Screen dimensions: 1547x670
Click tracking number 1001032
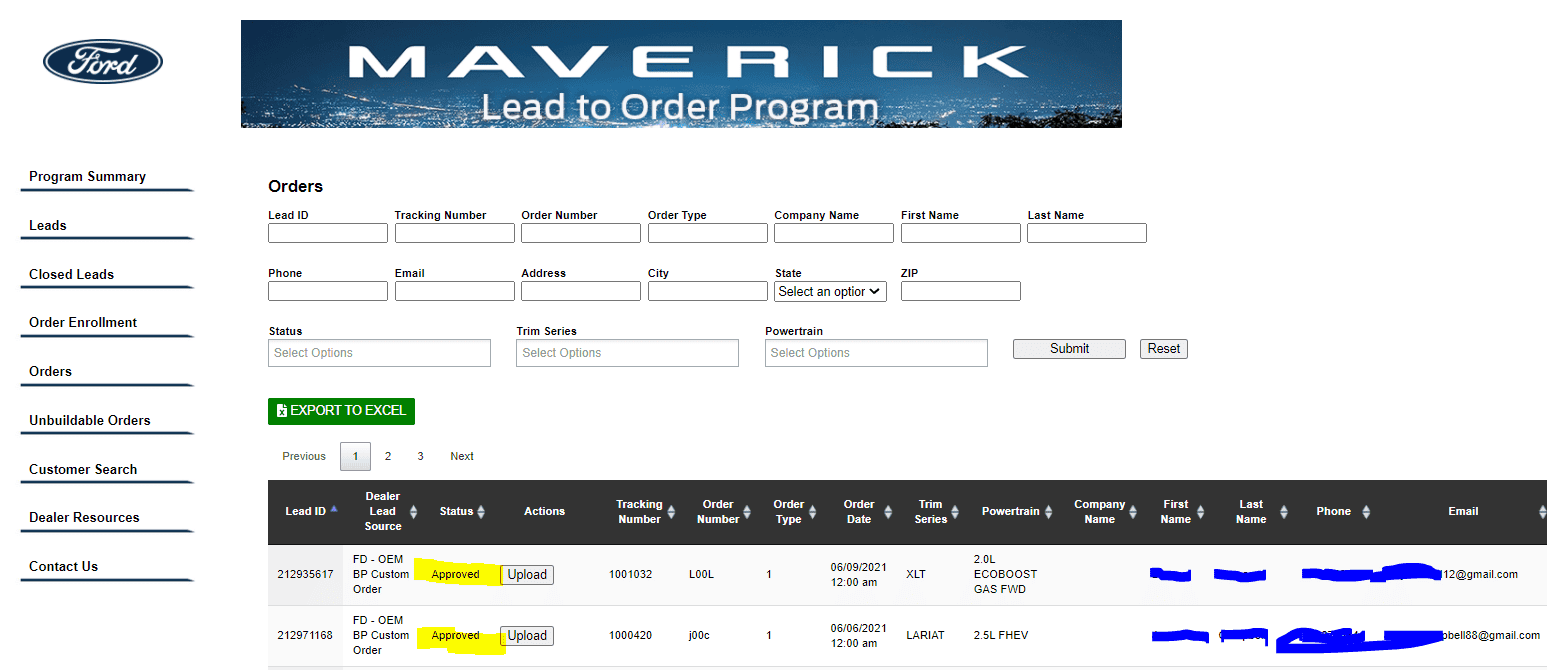630,575
